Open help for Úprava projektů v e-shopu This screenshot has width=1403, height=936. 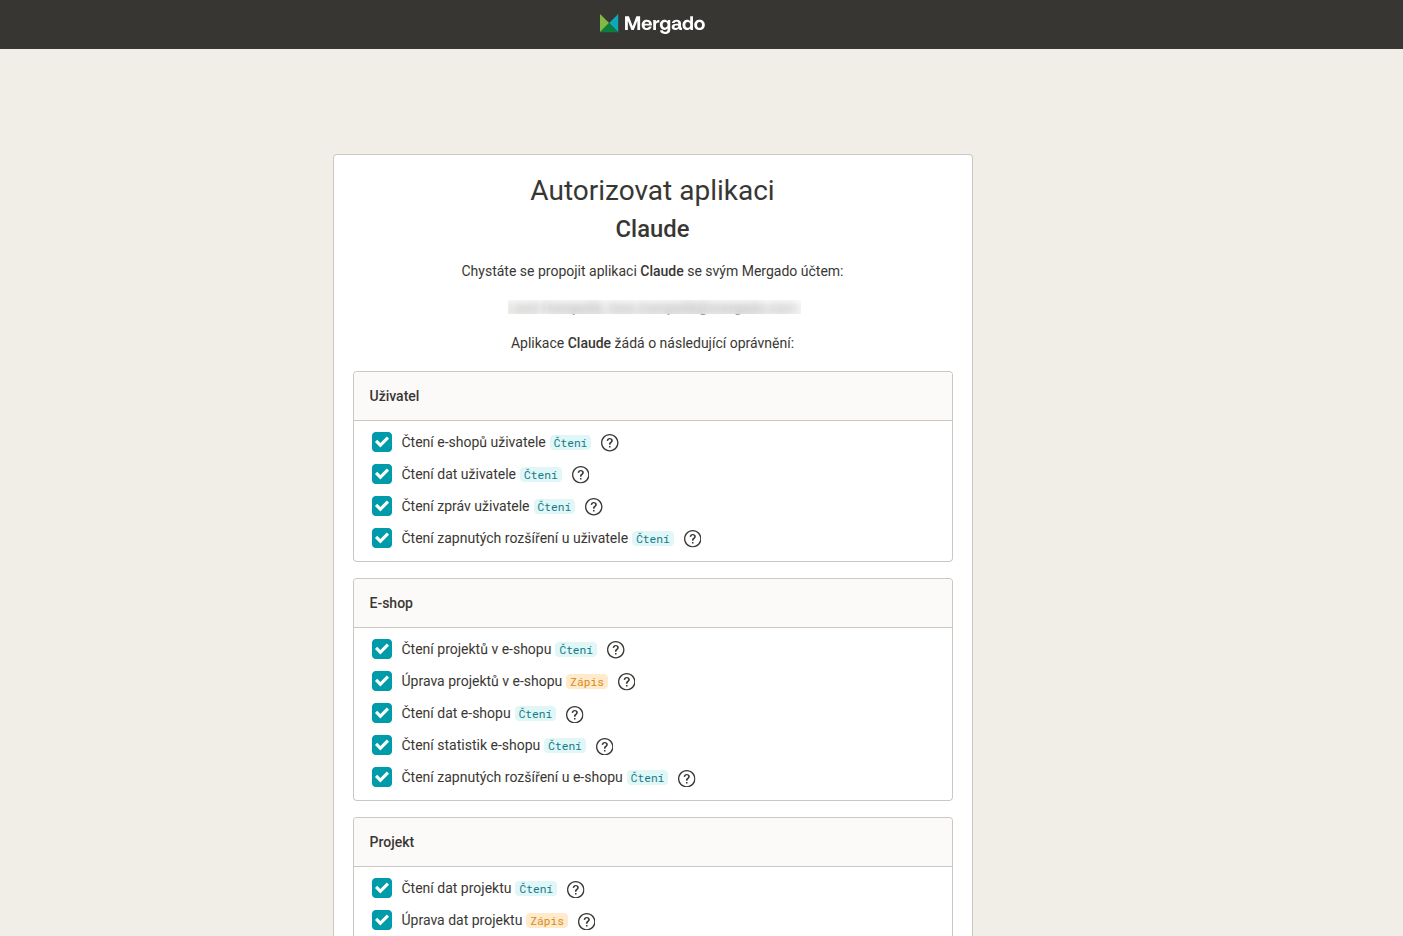627,682
